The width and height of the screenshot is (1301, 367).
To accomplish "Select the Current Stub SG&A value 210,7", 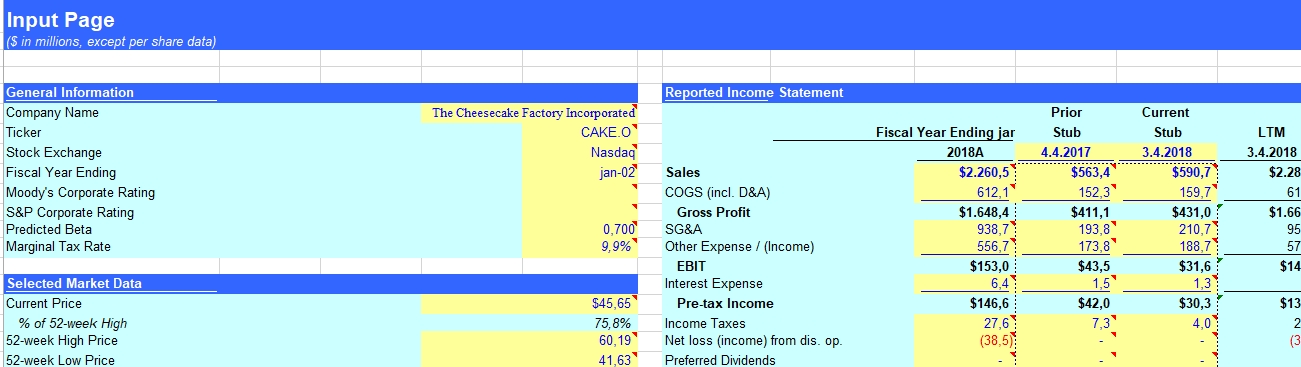I will tap(1167, 230).
